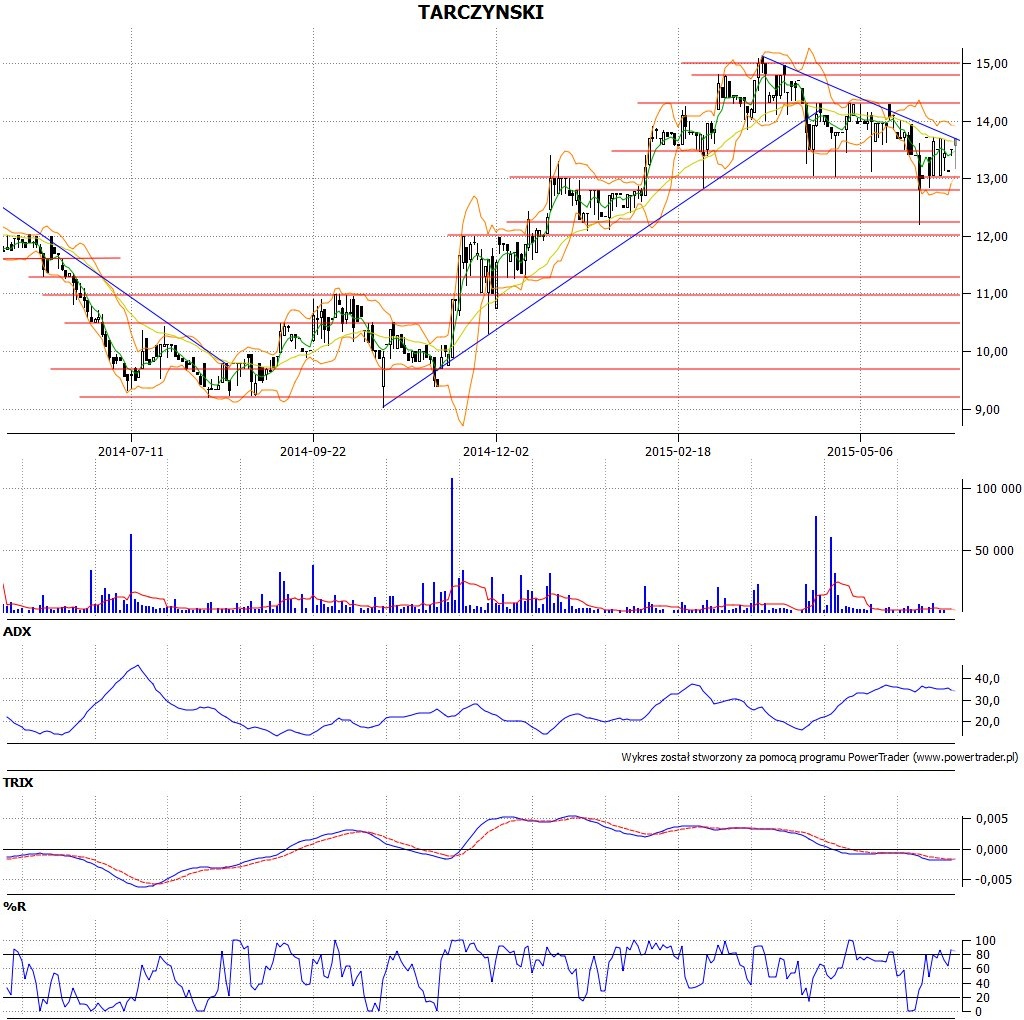Click the TRIX 0,005 scale value

coord(991,819)
